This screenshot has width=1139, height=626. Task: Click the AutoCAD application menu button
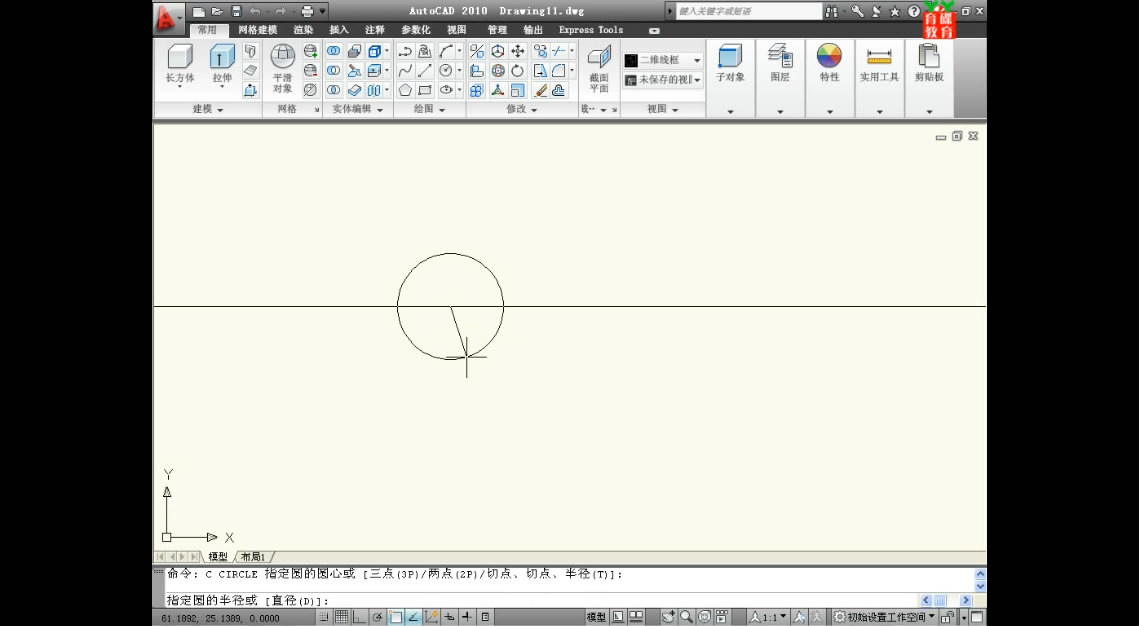(x=169, y=18)
